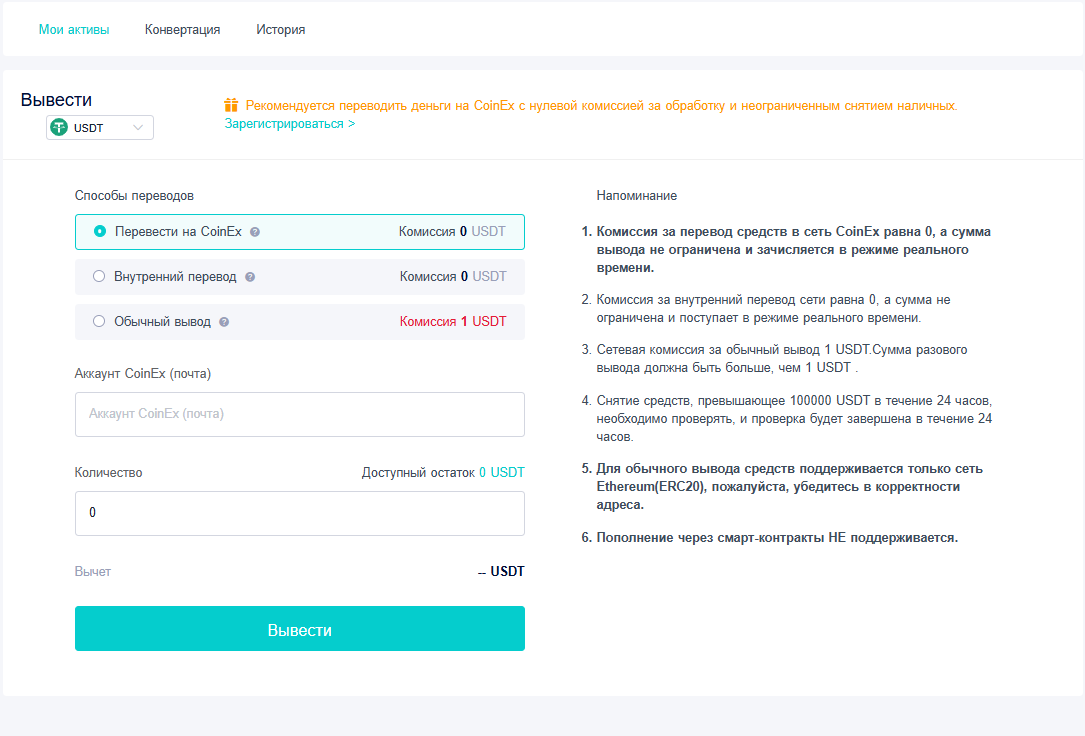Image resolution: width=1085 pixels, height=736 pixels.
Task: Focus the Аккаунт CoinEx (почта) input field
Action: point(299,414)
